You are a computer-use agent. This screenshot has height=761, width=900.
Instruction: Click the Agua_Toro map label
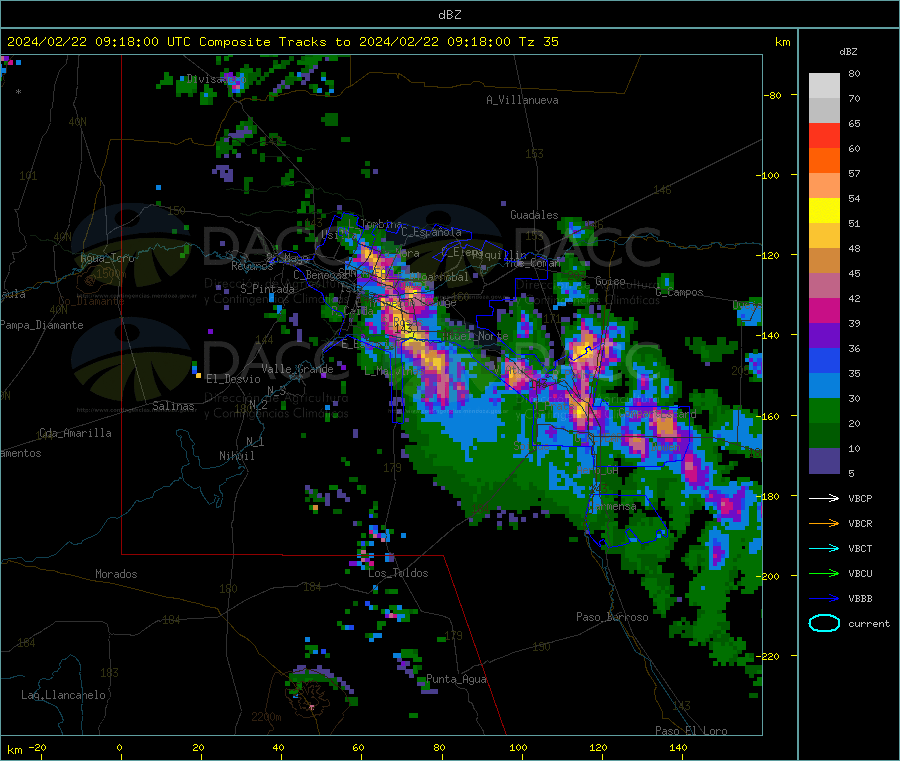107,258
